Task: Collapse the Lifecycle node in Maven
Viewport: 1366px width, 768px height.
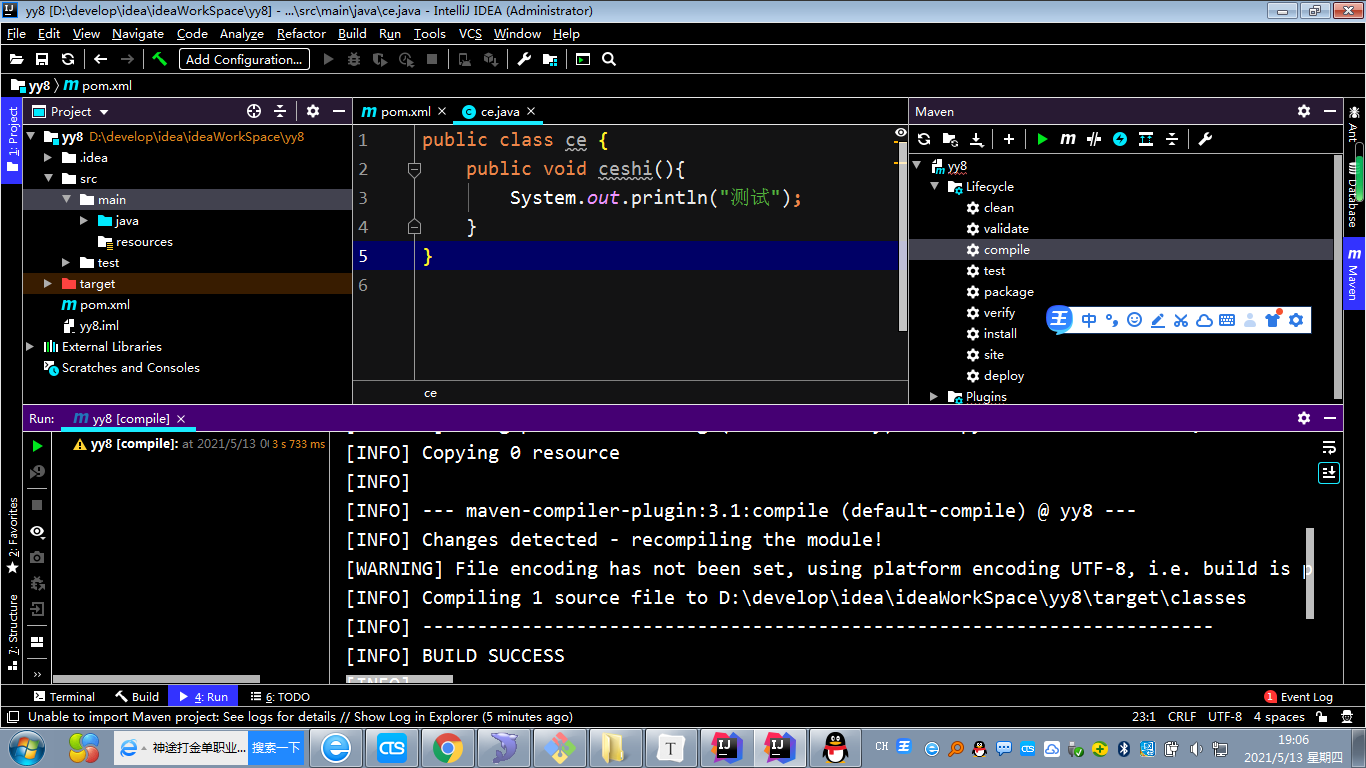Action: tap(935, 187)
